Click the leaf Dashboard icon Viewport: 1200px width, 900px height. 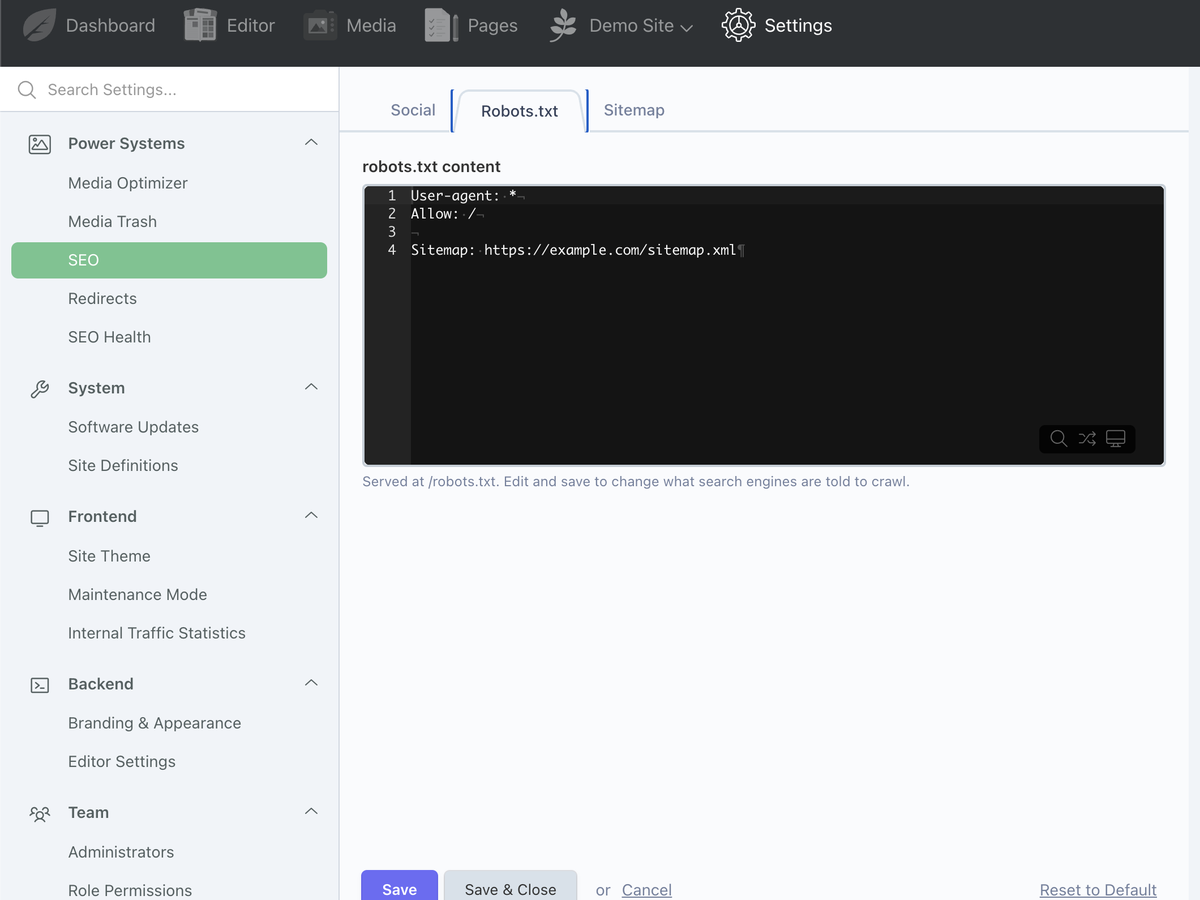click(39, 26)
